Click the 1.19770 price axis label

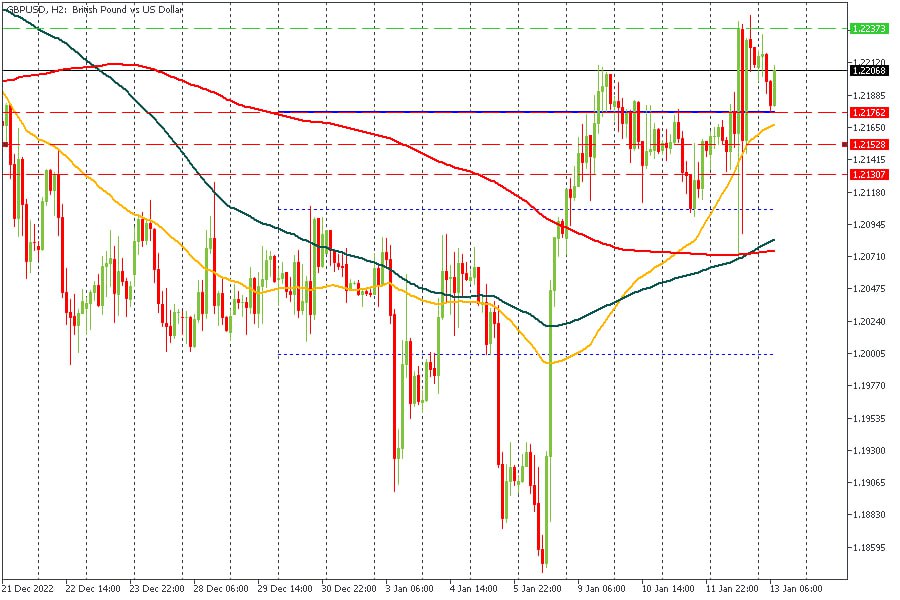click(869, 386)
